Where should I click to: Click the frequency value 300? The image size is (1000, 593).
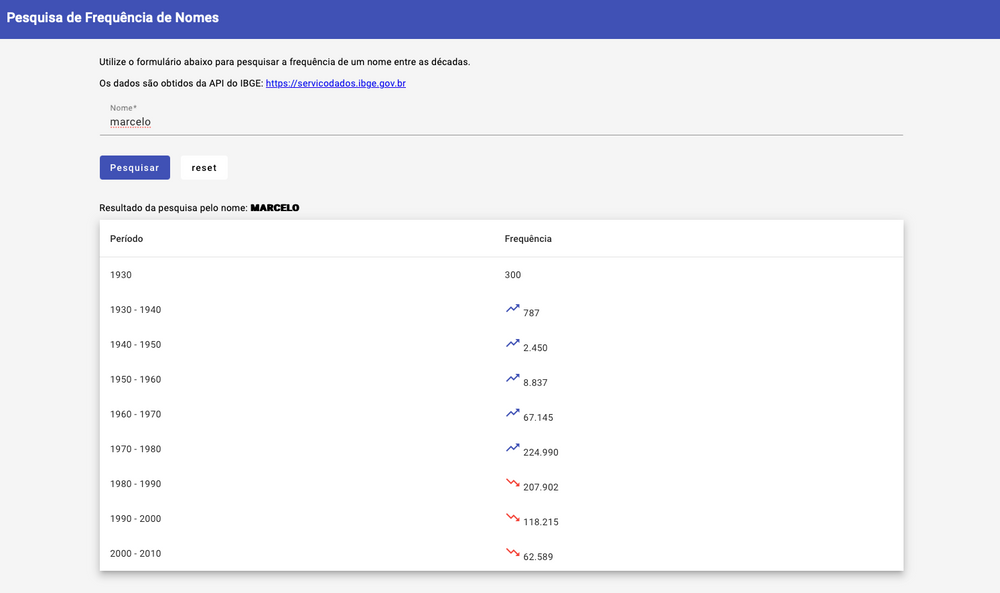pos(513,275)
